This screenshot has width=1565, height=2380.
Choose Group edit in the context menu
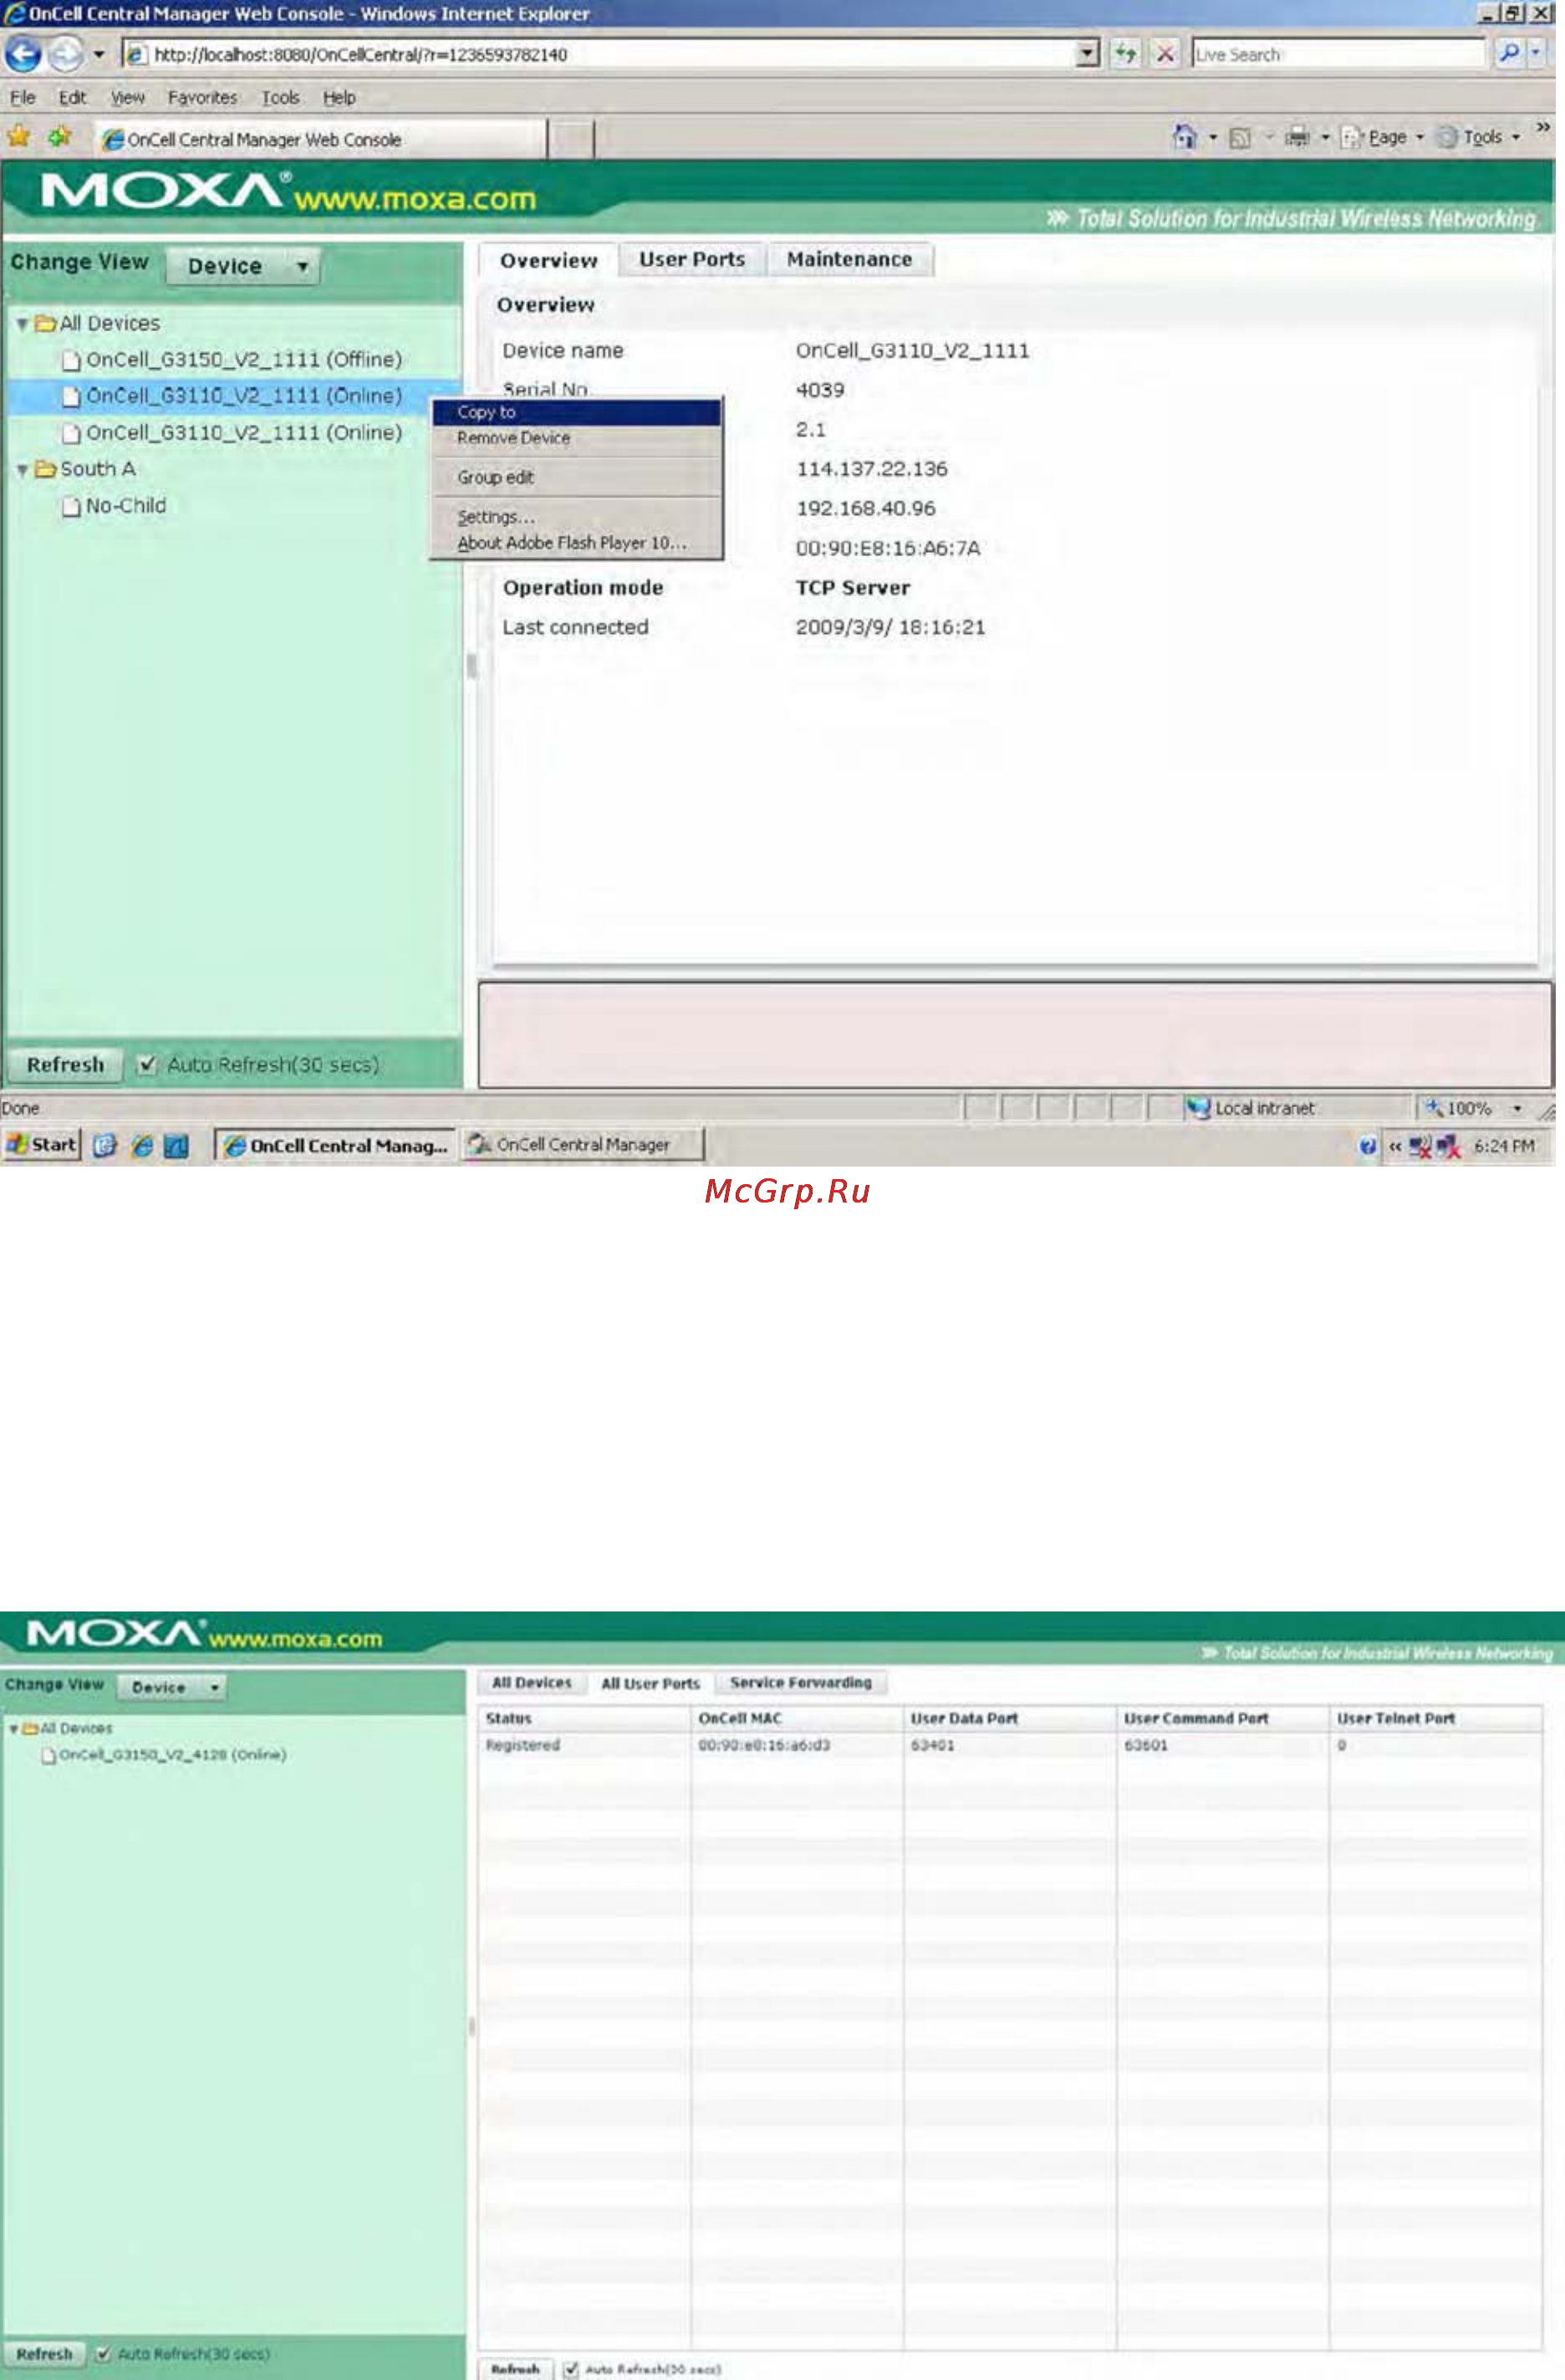click(576, 478)
